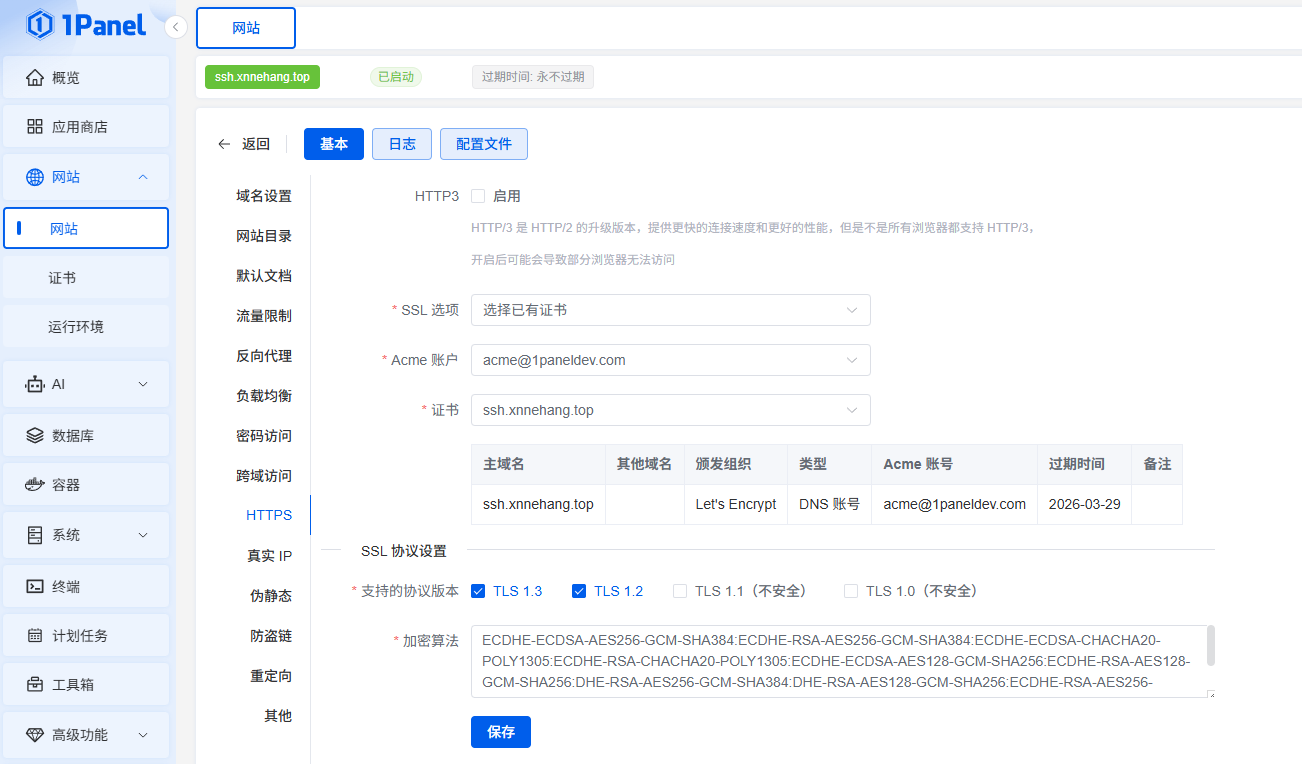The height and width of the screenshot is (764, 1302).
Task: Click the 保存 save button
Action: (500, 732)
